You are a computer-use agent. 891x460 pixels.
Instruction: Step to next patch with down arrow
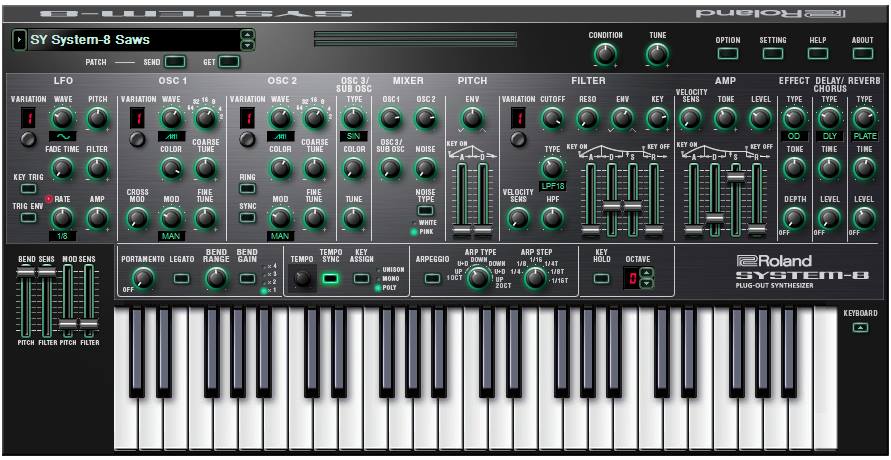(247, 45)
